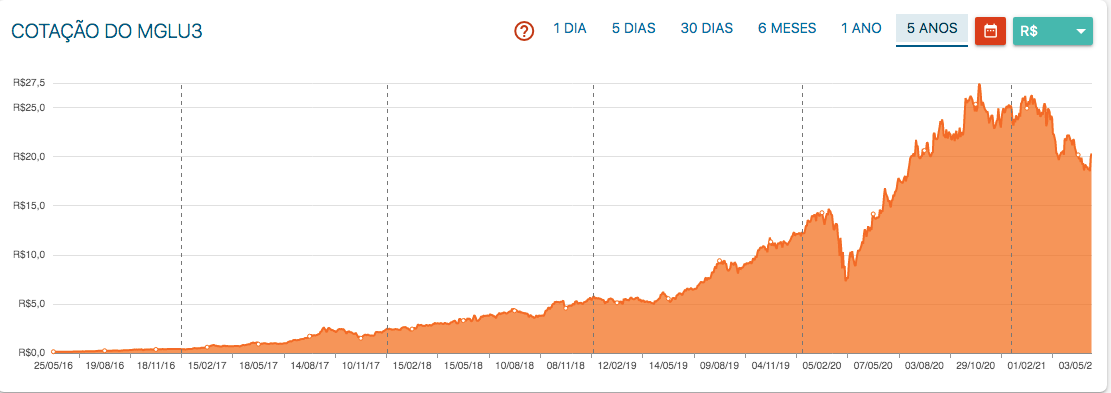Click the 18/05/17 date label
Viewport: 1111px width, 393px height.
pyautogui.click(x=258, y=367)
